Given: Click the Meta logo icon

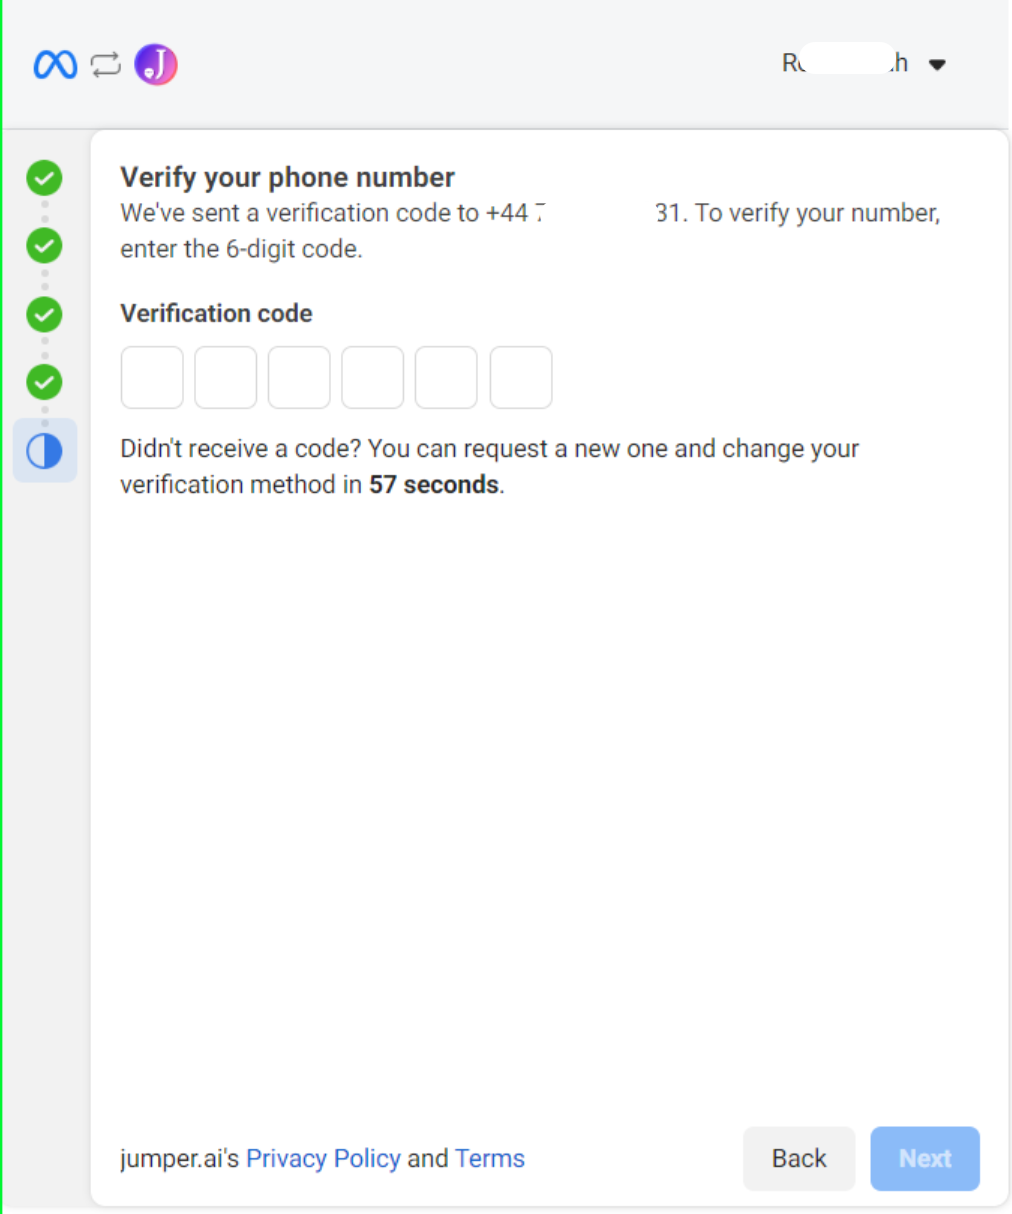Looking at the screenshot, I should pos(55,63).
